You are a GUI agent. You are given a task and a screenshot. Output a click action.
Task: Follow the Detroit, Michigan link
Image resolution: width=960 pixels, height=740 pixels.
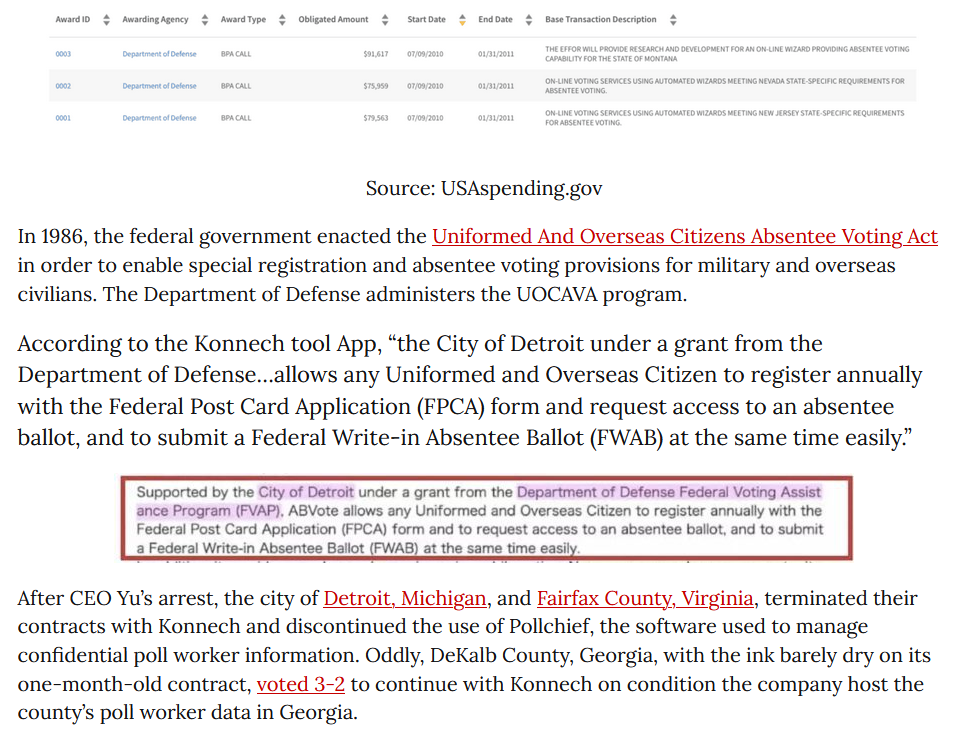(405, 598)
